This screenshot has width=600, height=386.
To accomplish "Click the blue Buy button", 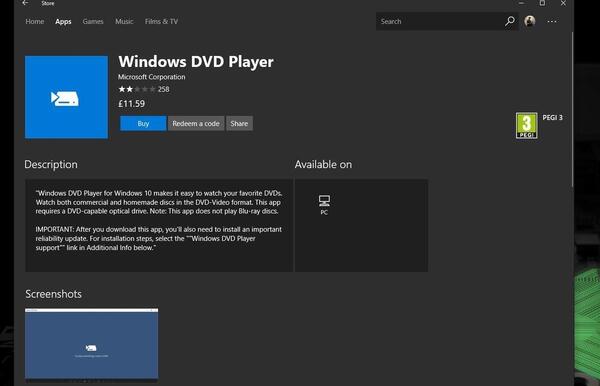I will pos(143,123).
